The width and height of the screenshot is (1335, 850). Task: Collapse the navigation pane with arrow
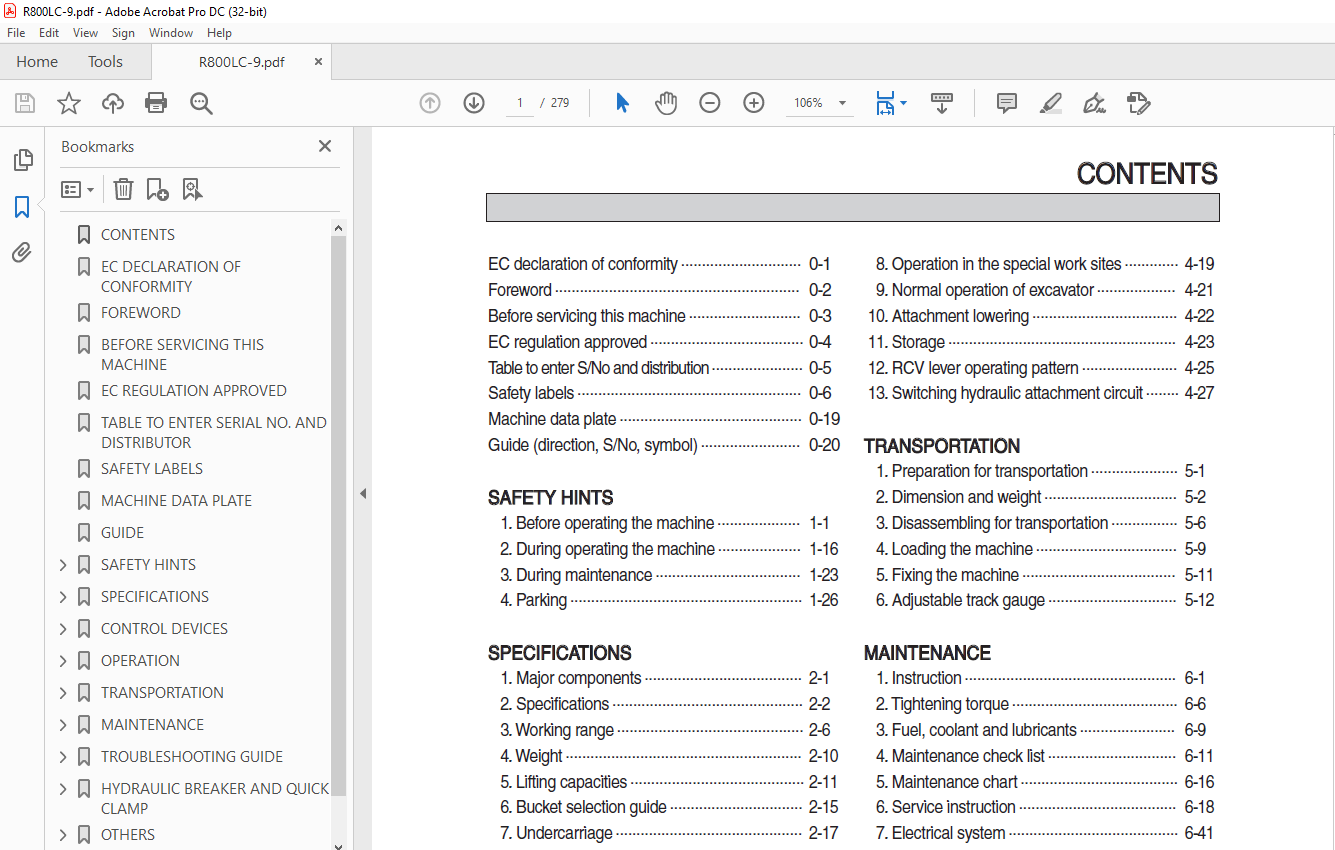363,493
